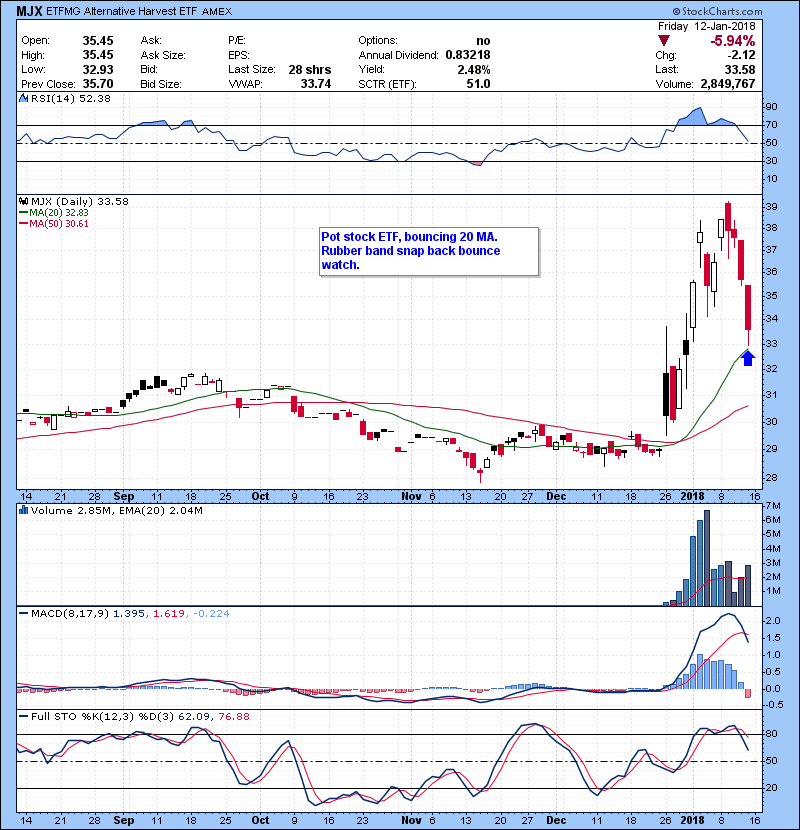Click the green MA(20) 32.83 legend entry

coord(55,212)
